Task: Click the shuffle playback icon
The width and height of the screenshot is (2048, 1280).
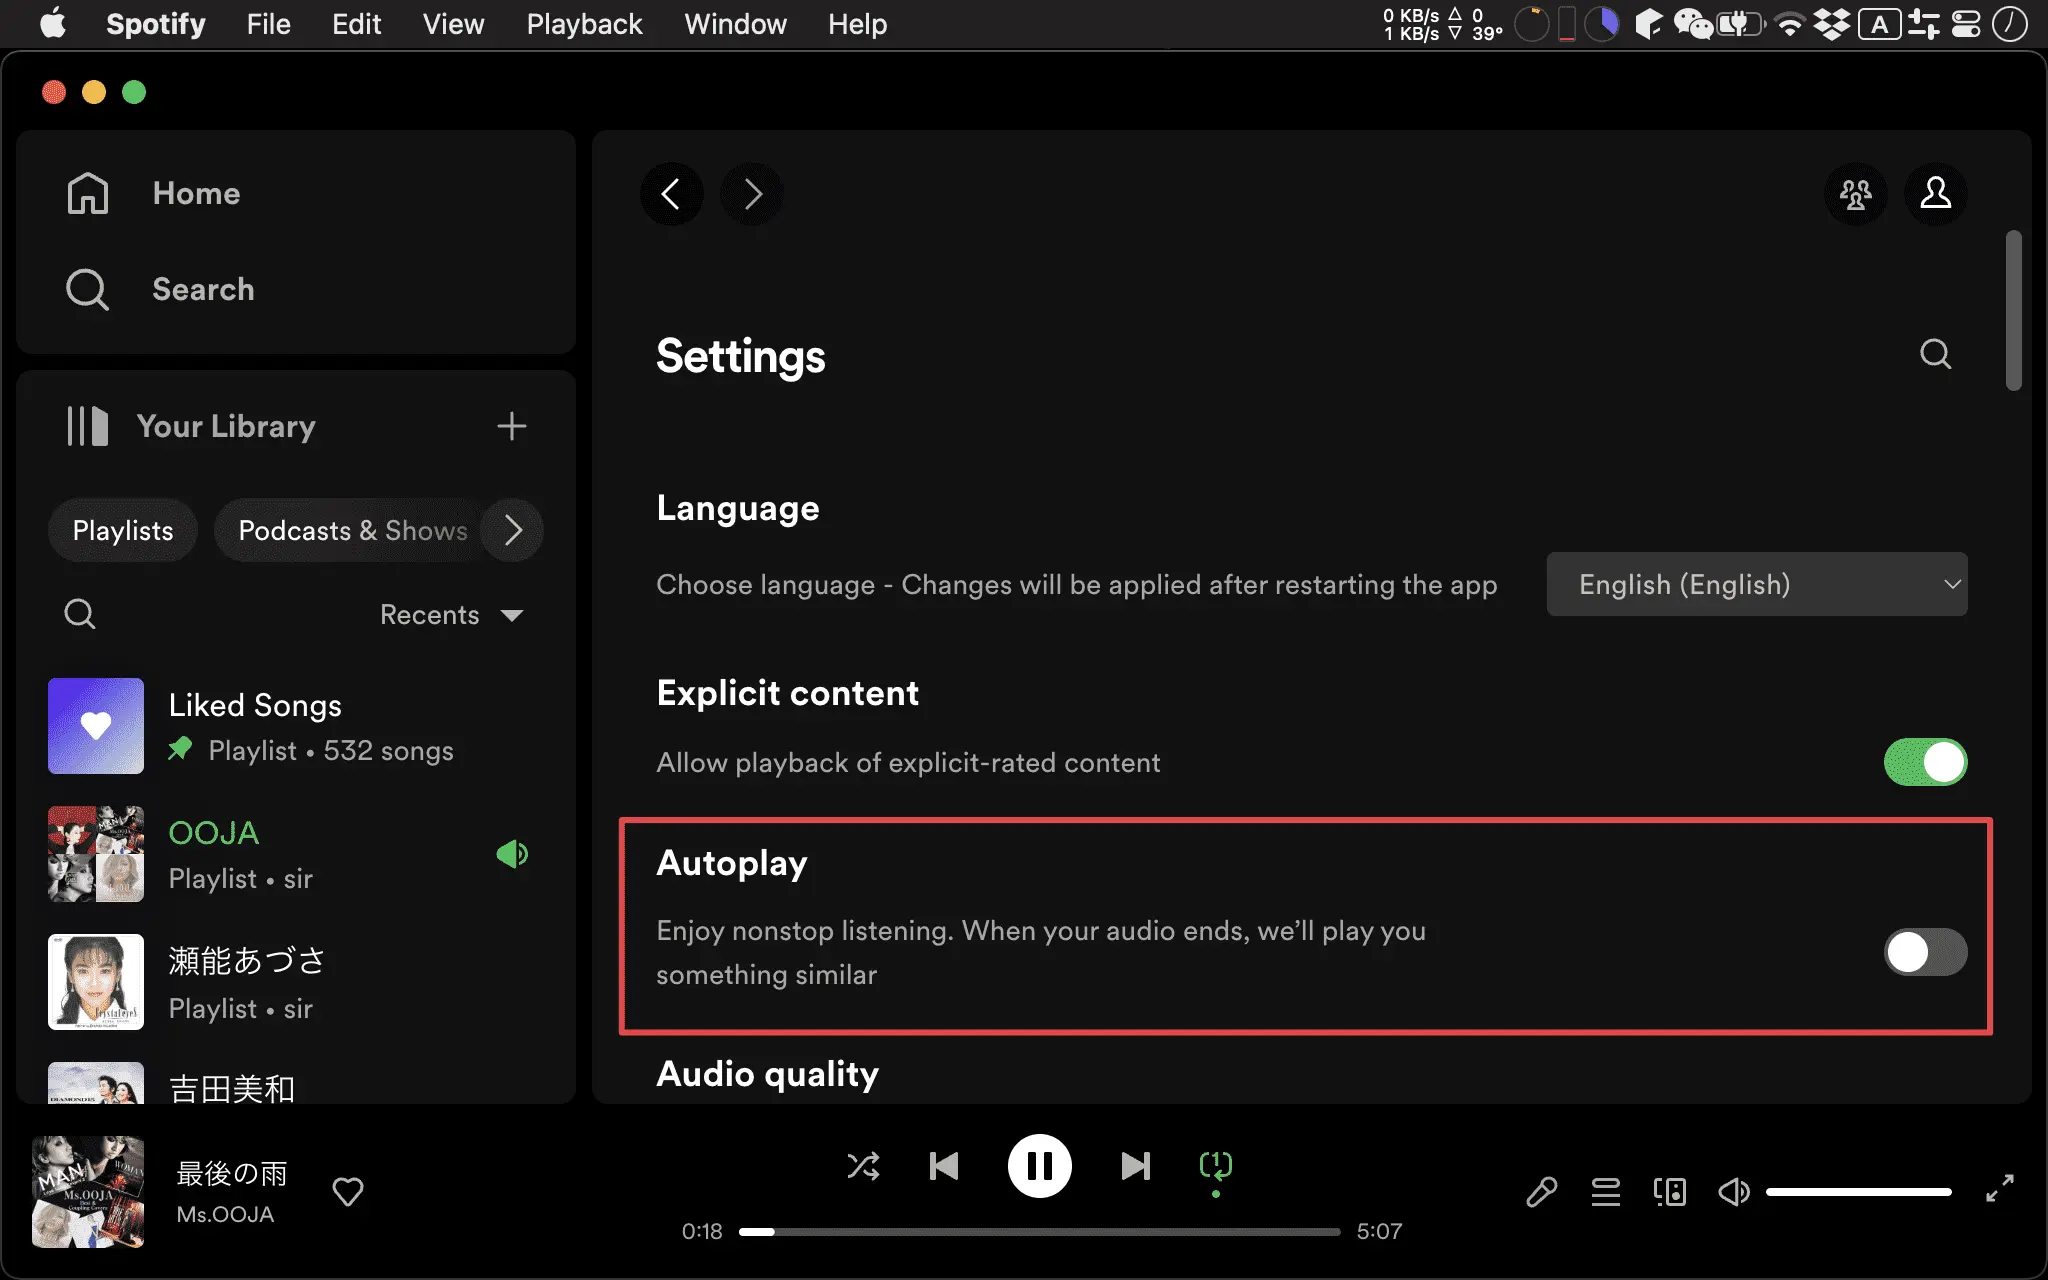Action: click(x=863, y=1166)
